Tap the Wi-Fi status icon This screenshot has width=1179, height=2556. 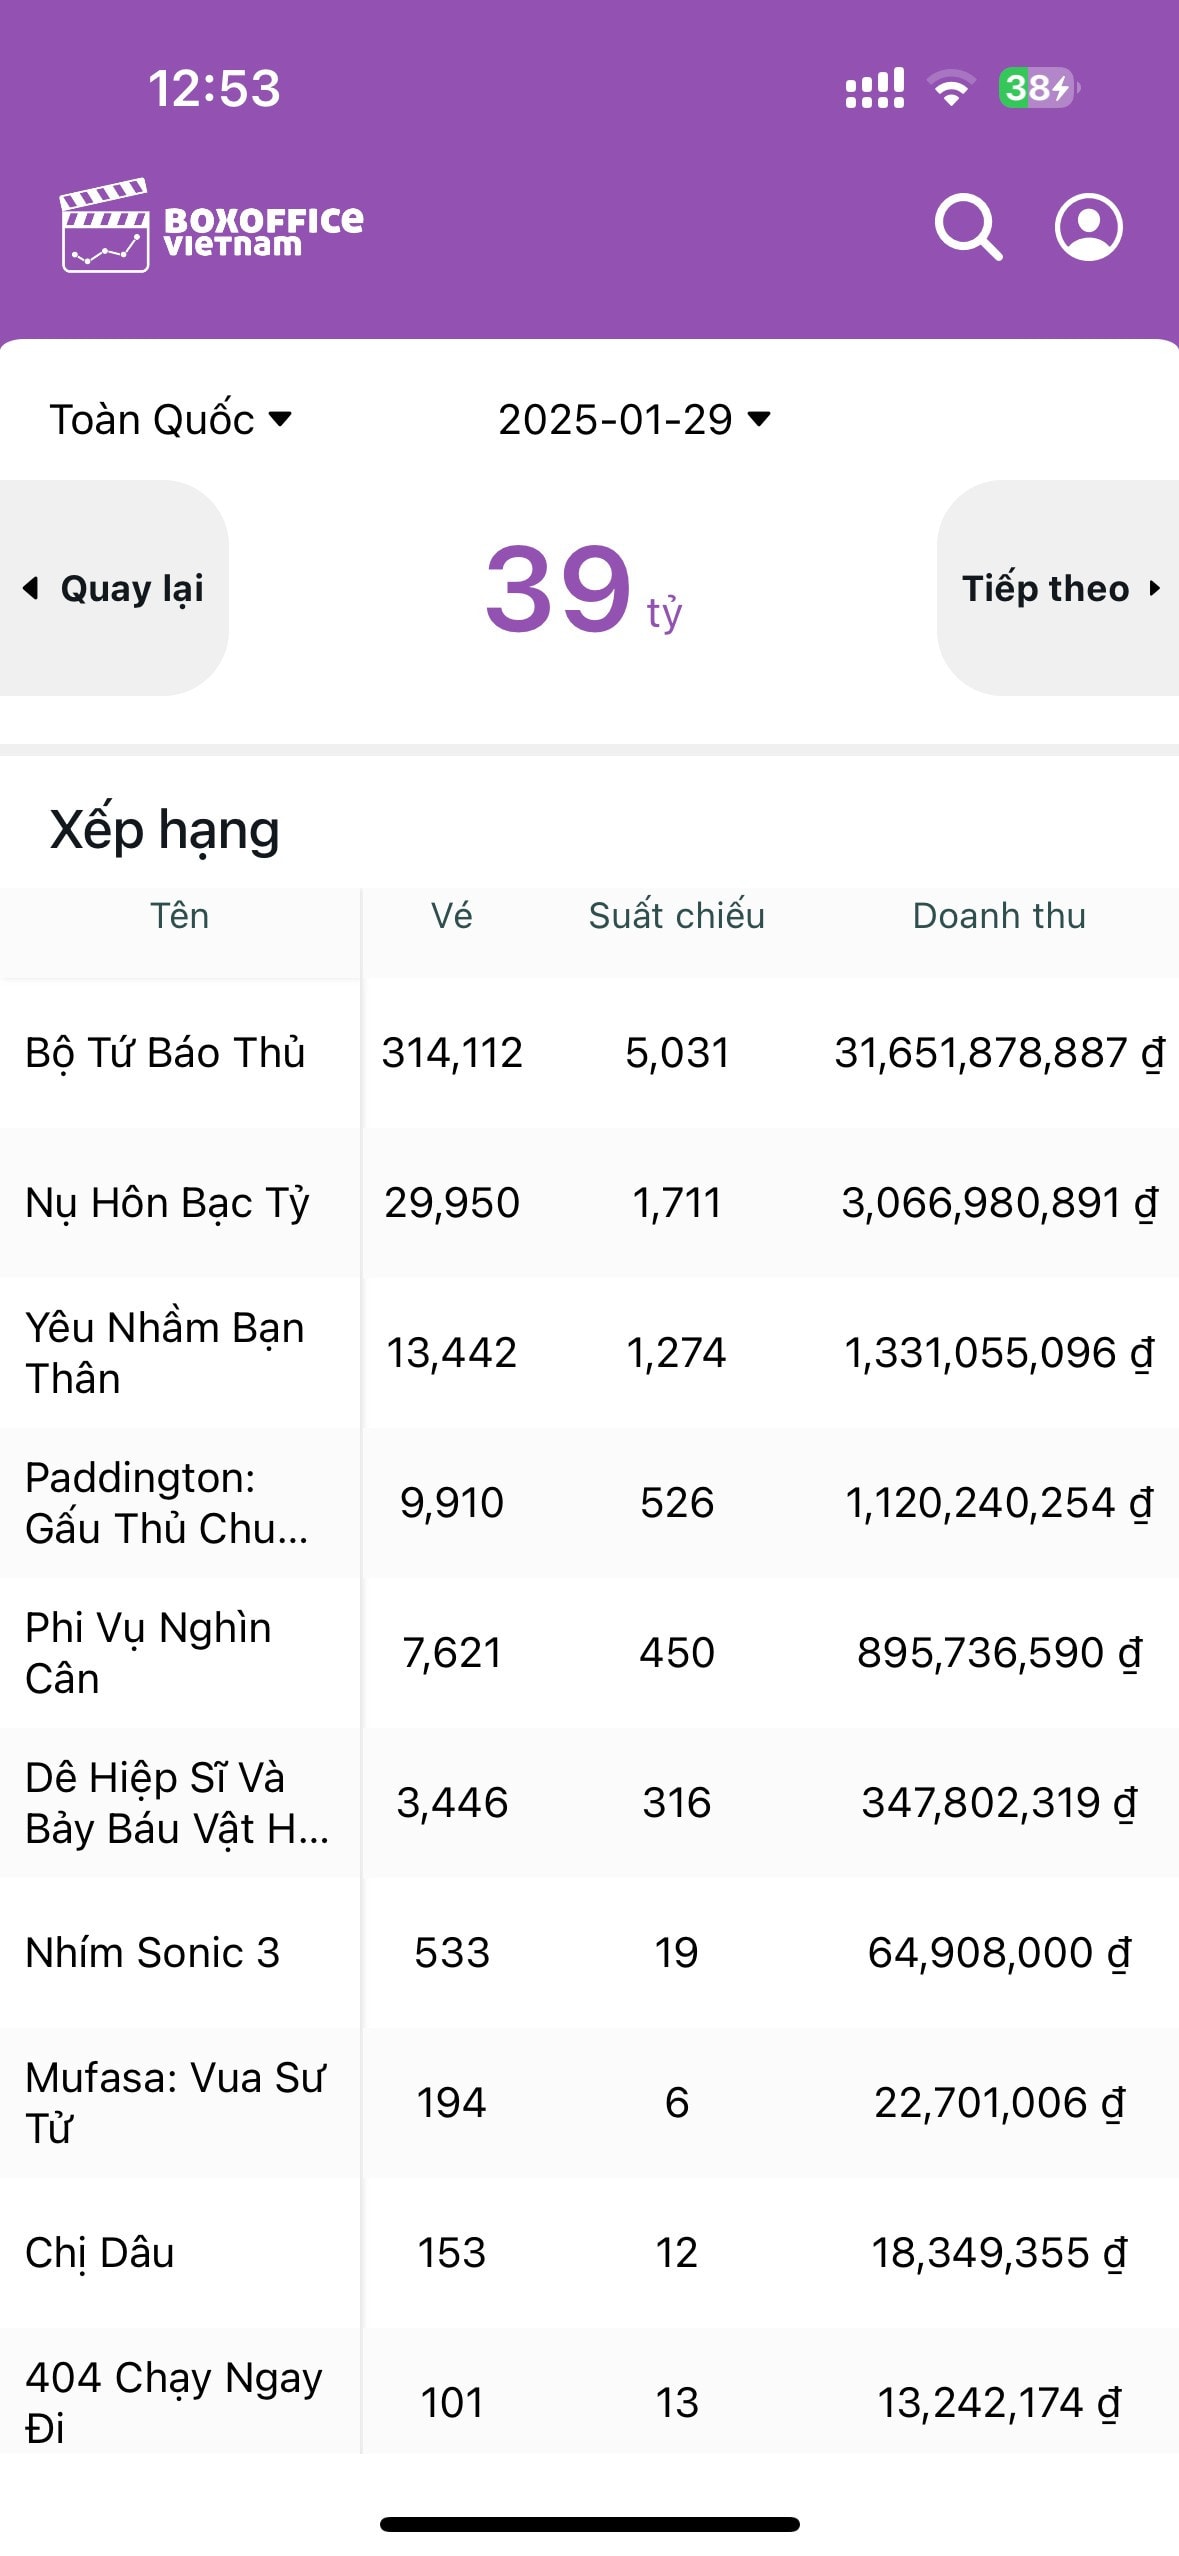point(951,89)
